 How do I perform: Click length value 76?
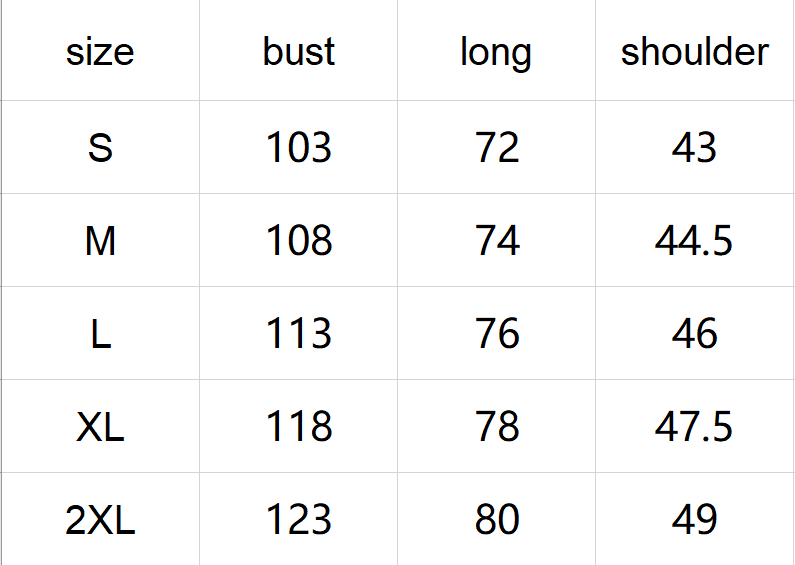pos(497,334)
